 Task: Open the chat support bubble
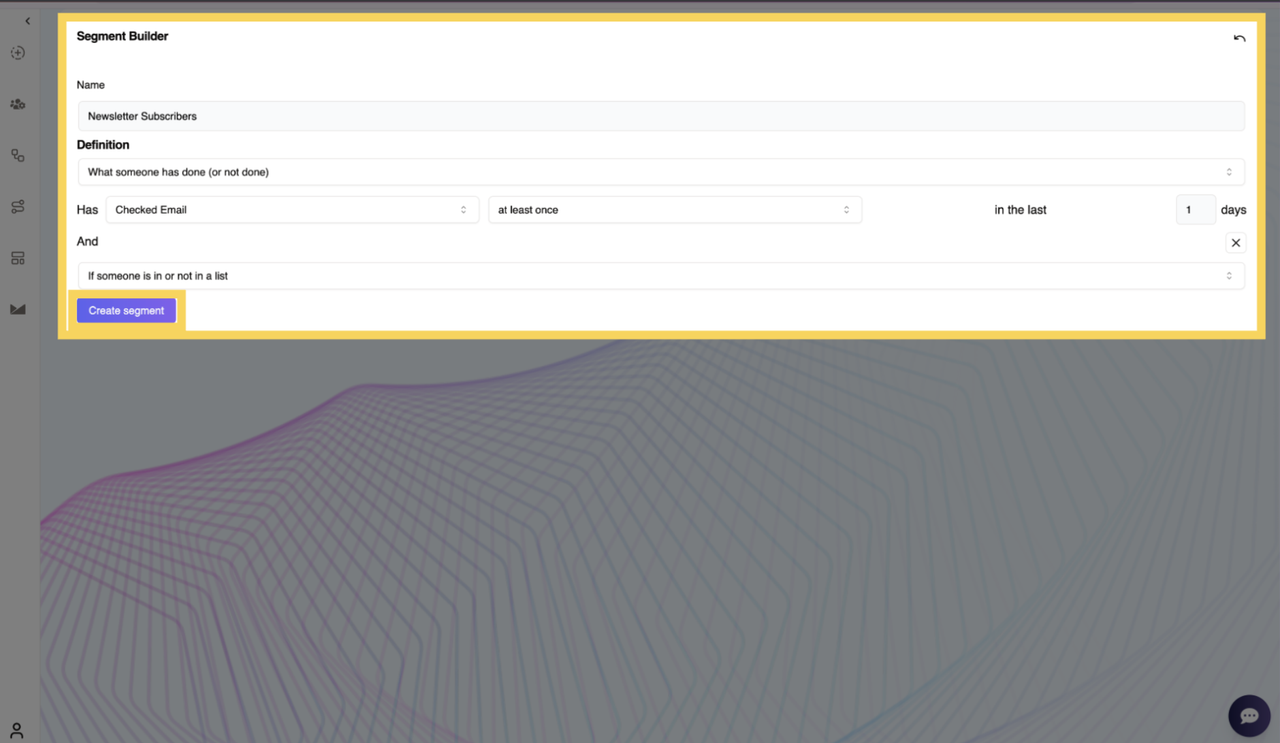(1249, 716)
